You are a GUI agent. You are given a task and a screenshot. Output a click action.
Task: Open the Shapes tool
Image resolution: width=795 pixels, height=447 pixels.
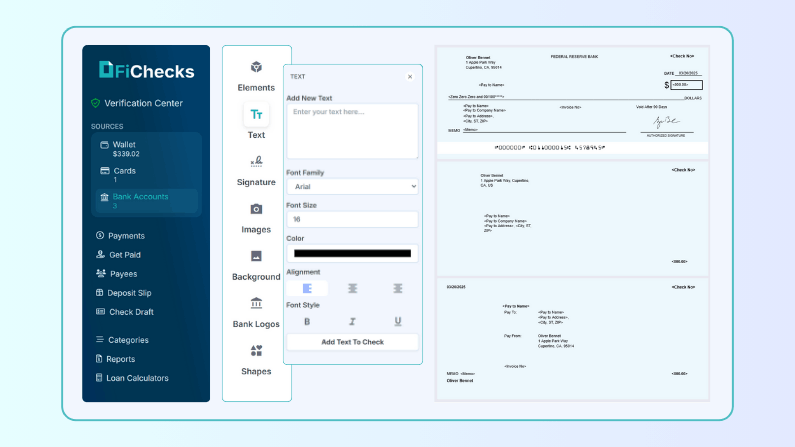[256, 360]
